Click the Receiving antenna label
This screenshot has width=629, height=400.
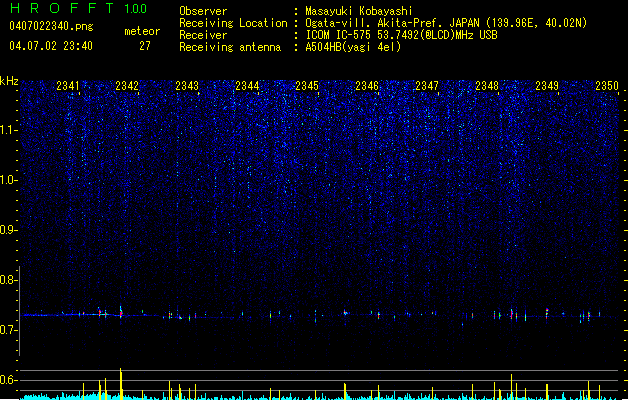point(230,47)
